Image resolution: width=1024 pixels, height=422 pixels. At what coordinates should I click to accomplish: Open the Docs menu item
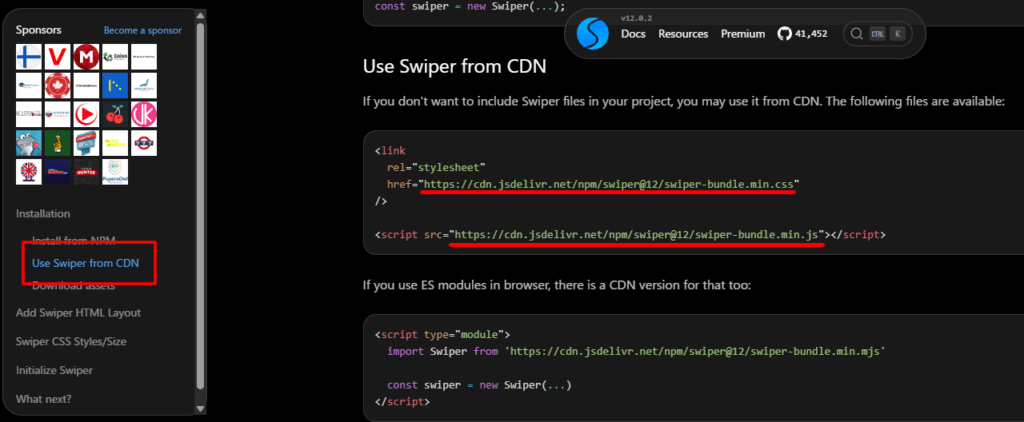[633, 34]
